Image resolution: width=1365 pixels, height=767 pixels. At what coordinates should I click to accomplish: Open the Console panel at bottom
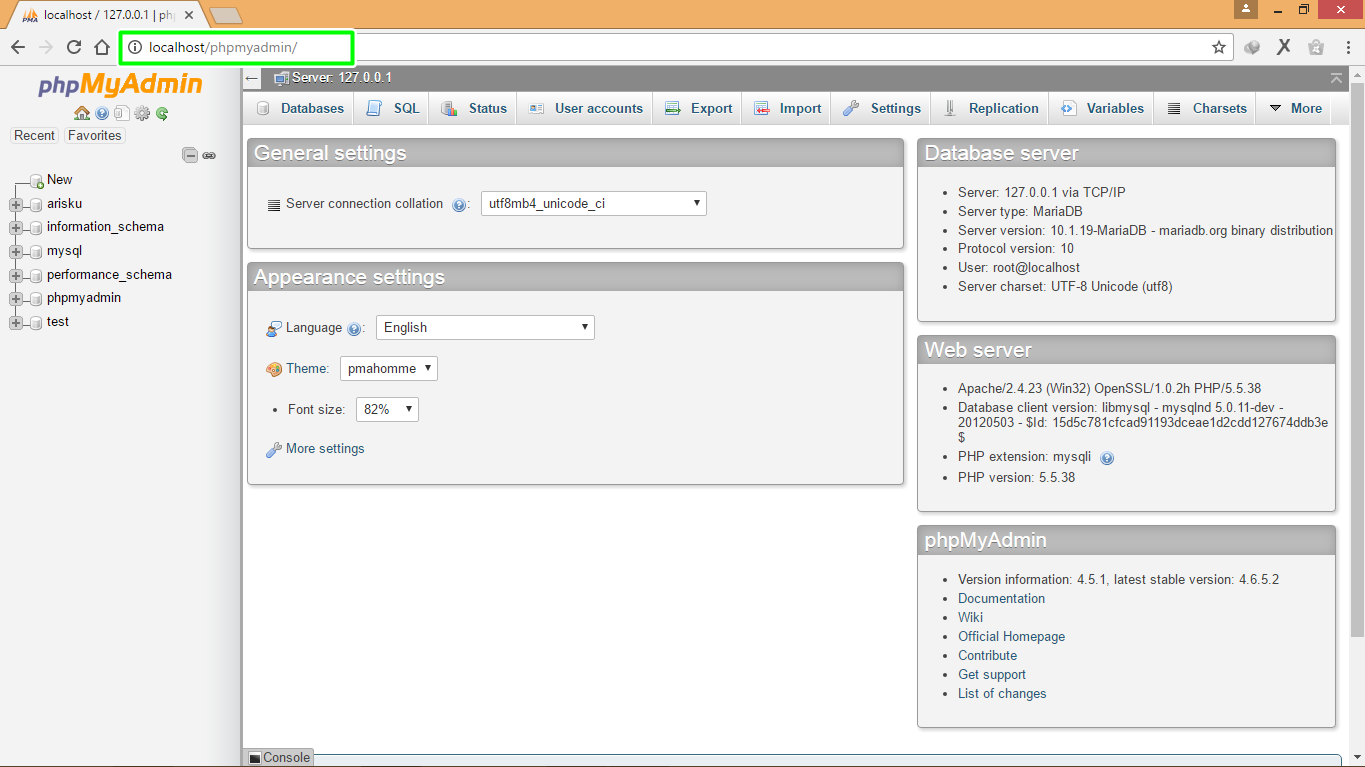click(278, 757)
